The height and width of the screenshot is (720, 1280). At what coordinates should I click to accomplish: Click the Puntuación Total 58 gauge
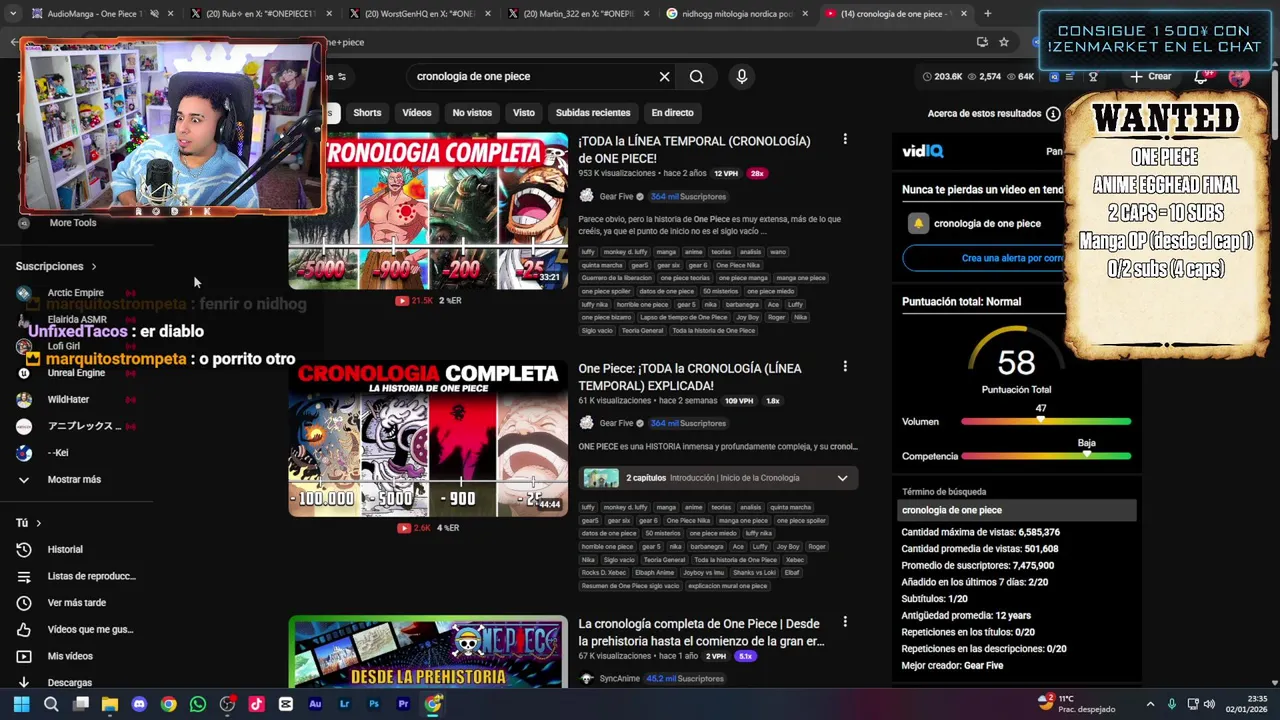pos(1016,359)
